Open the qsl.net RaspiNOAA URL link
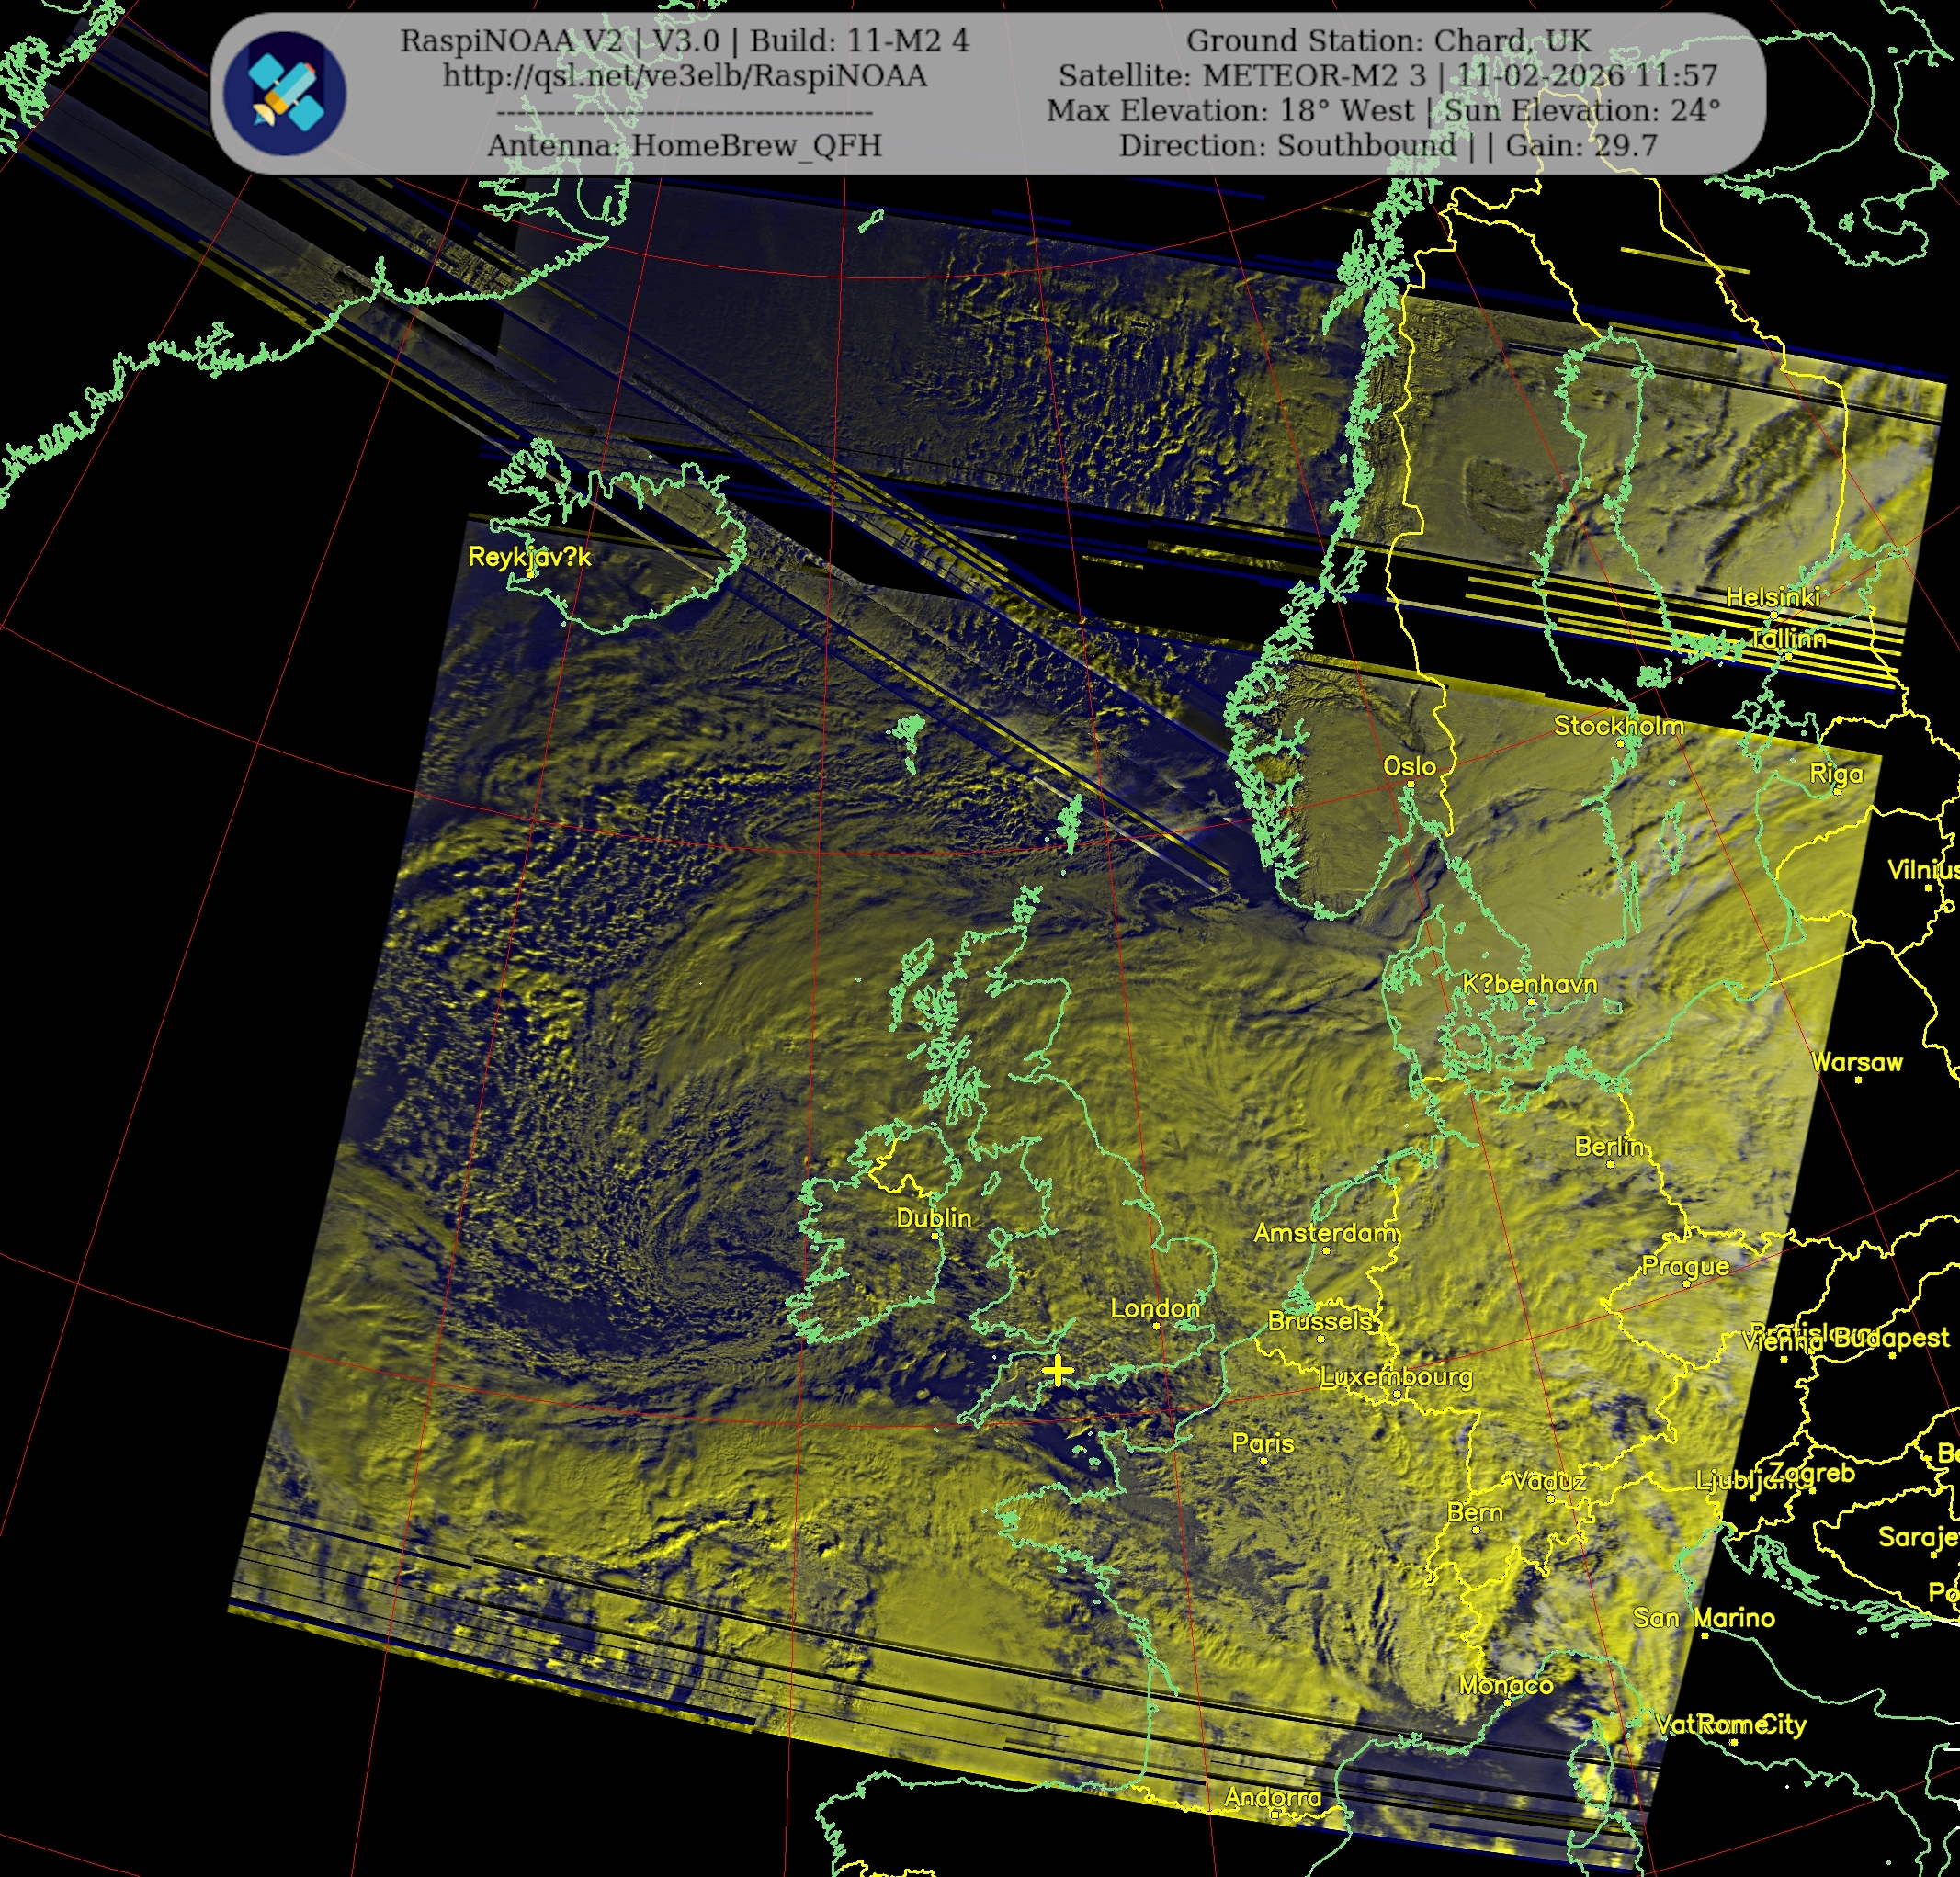 point(684,76)
